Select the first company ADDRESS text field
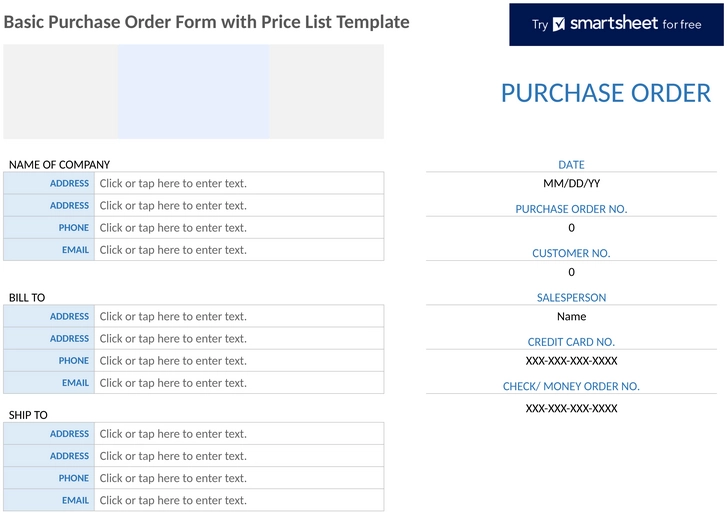The width and height of the screenshot is (727, 513). (239, 183)
